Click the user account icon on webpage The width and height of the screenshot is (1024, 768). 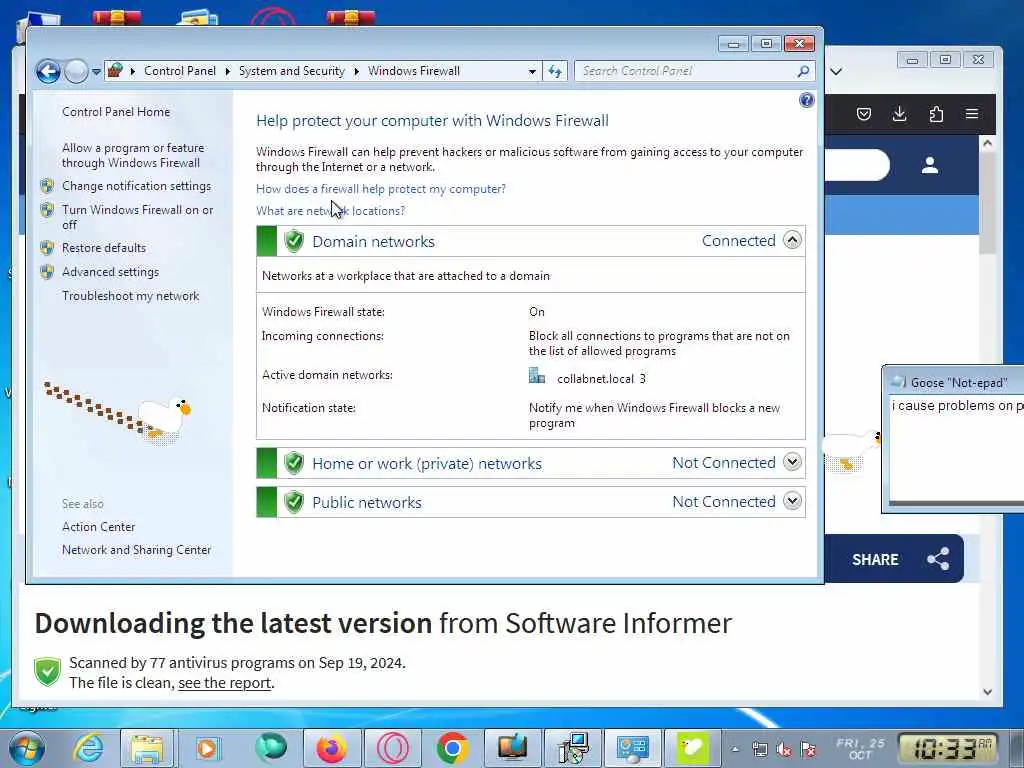(x=930, y=166)
